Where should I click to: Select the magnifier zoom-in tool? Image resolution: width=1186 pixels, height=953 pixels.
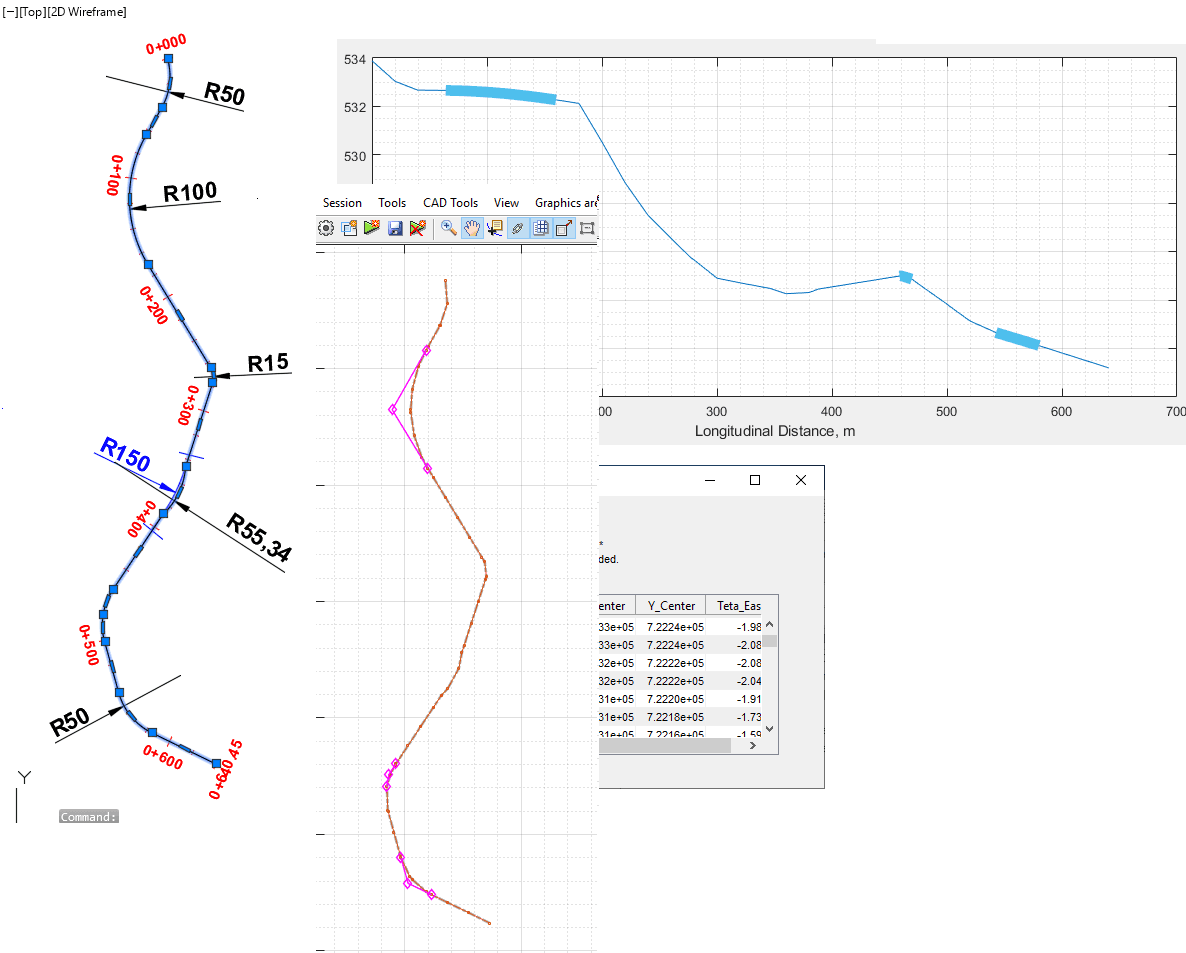click(449, 228)
